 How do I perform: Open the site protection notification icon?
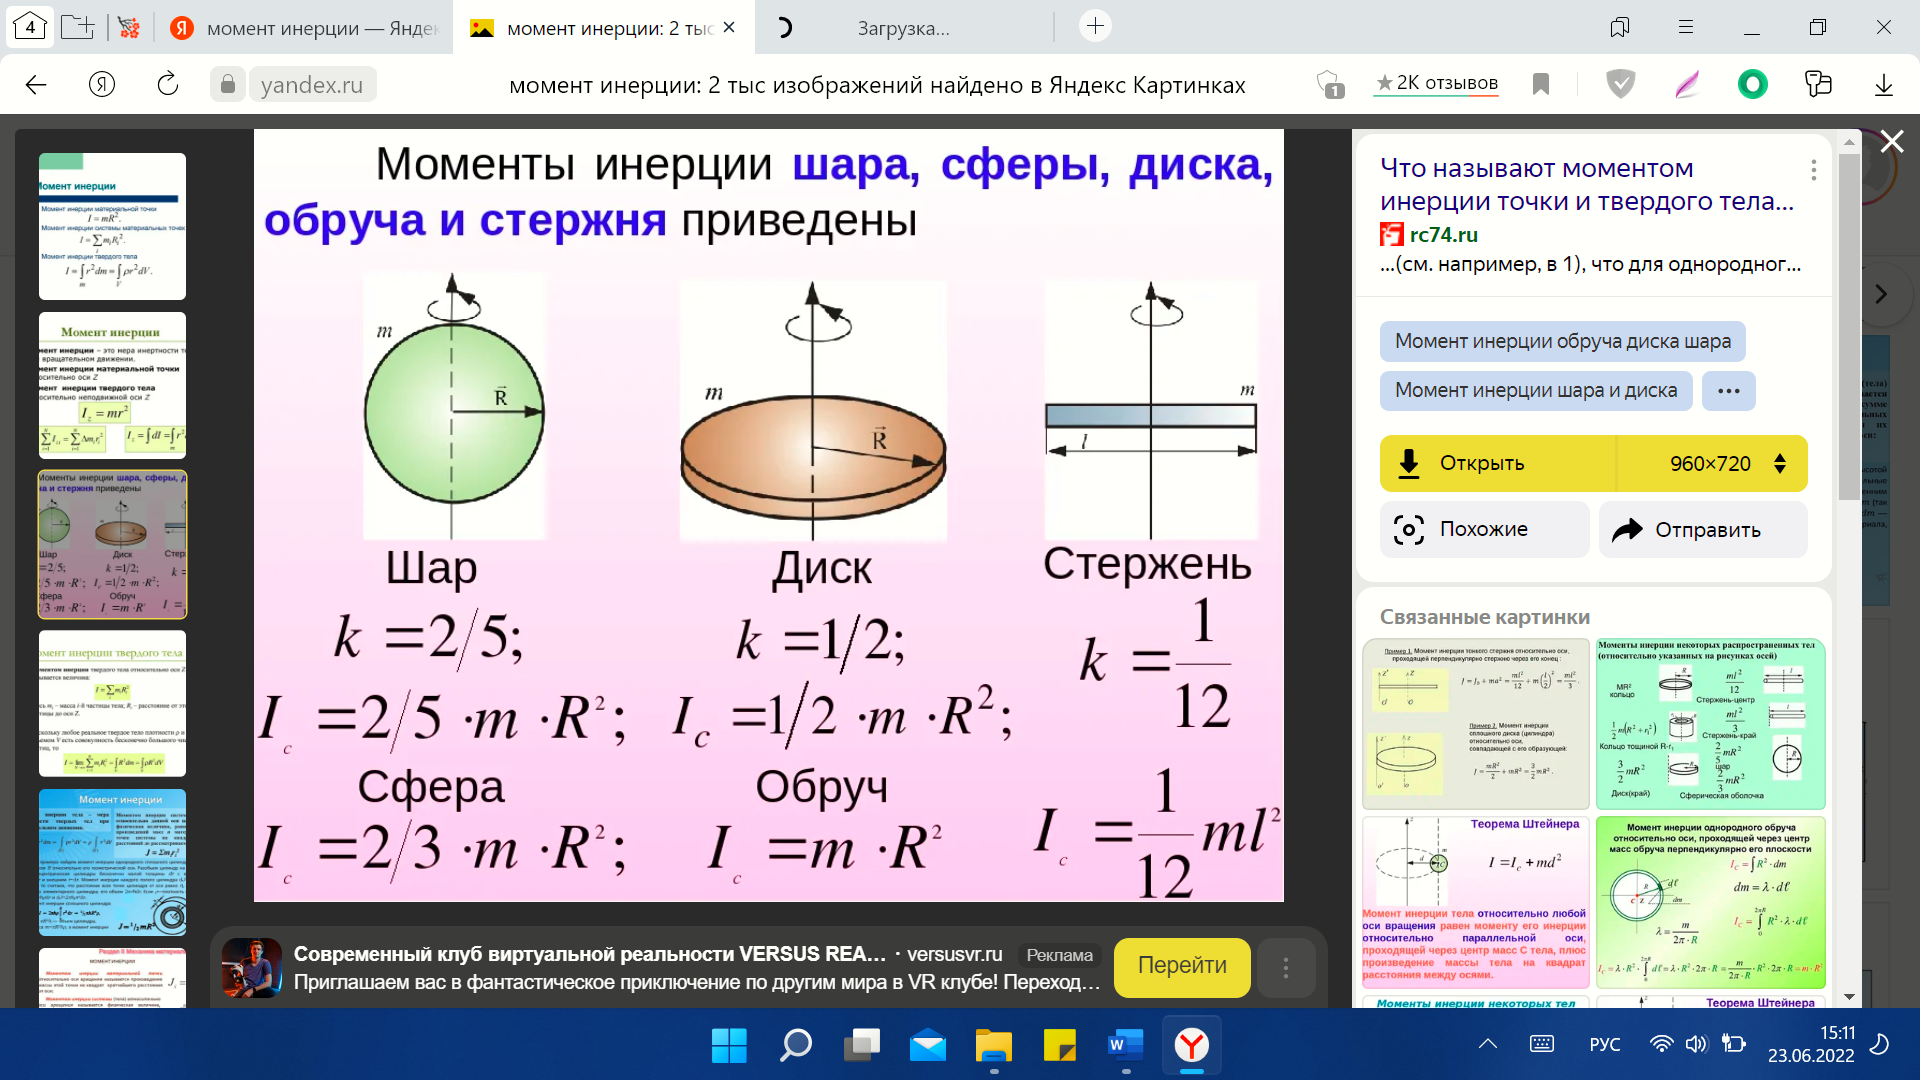click(1329, 84)
